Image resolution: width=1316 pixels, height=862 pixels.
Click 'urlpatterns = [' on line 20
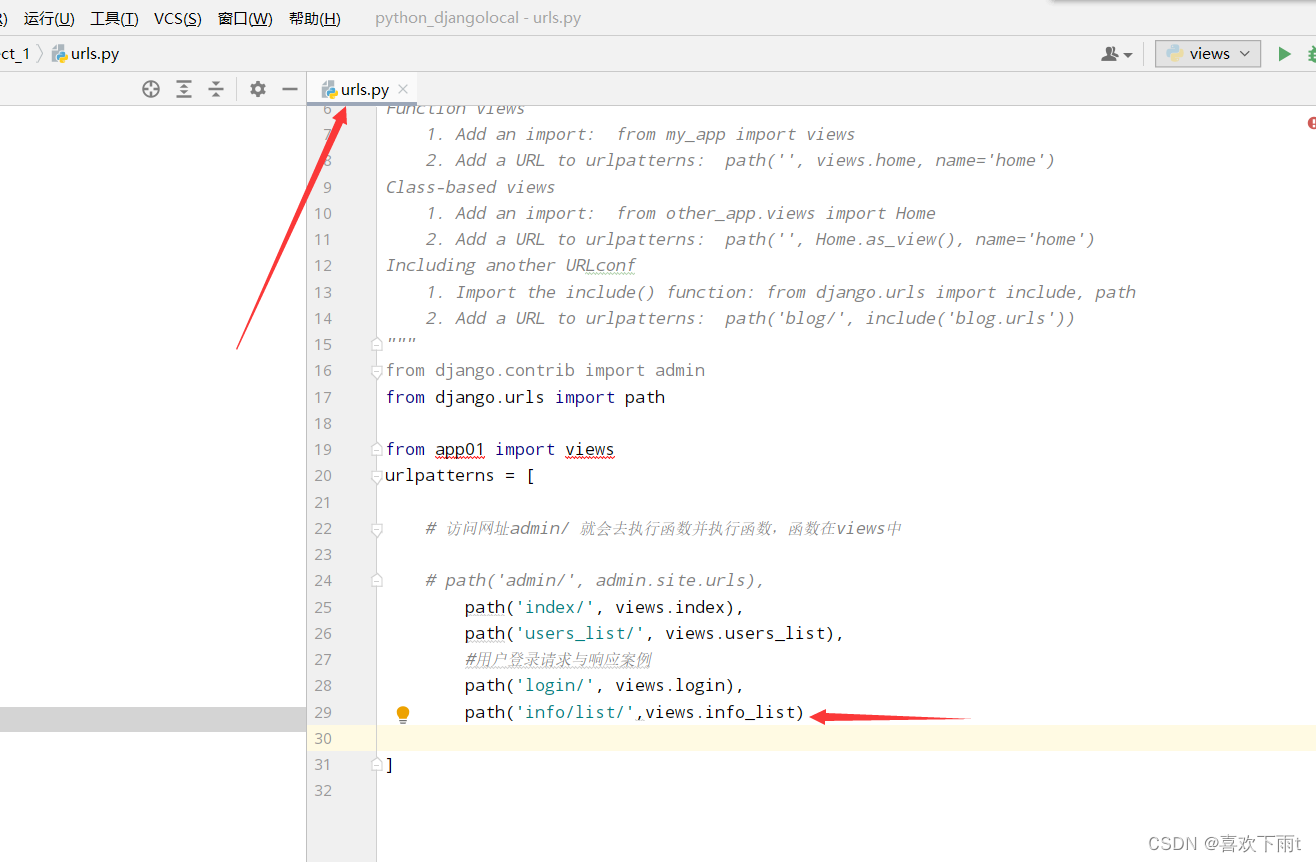pyautogui.click(x=460, y=475)
